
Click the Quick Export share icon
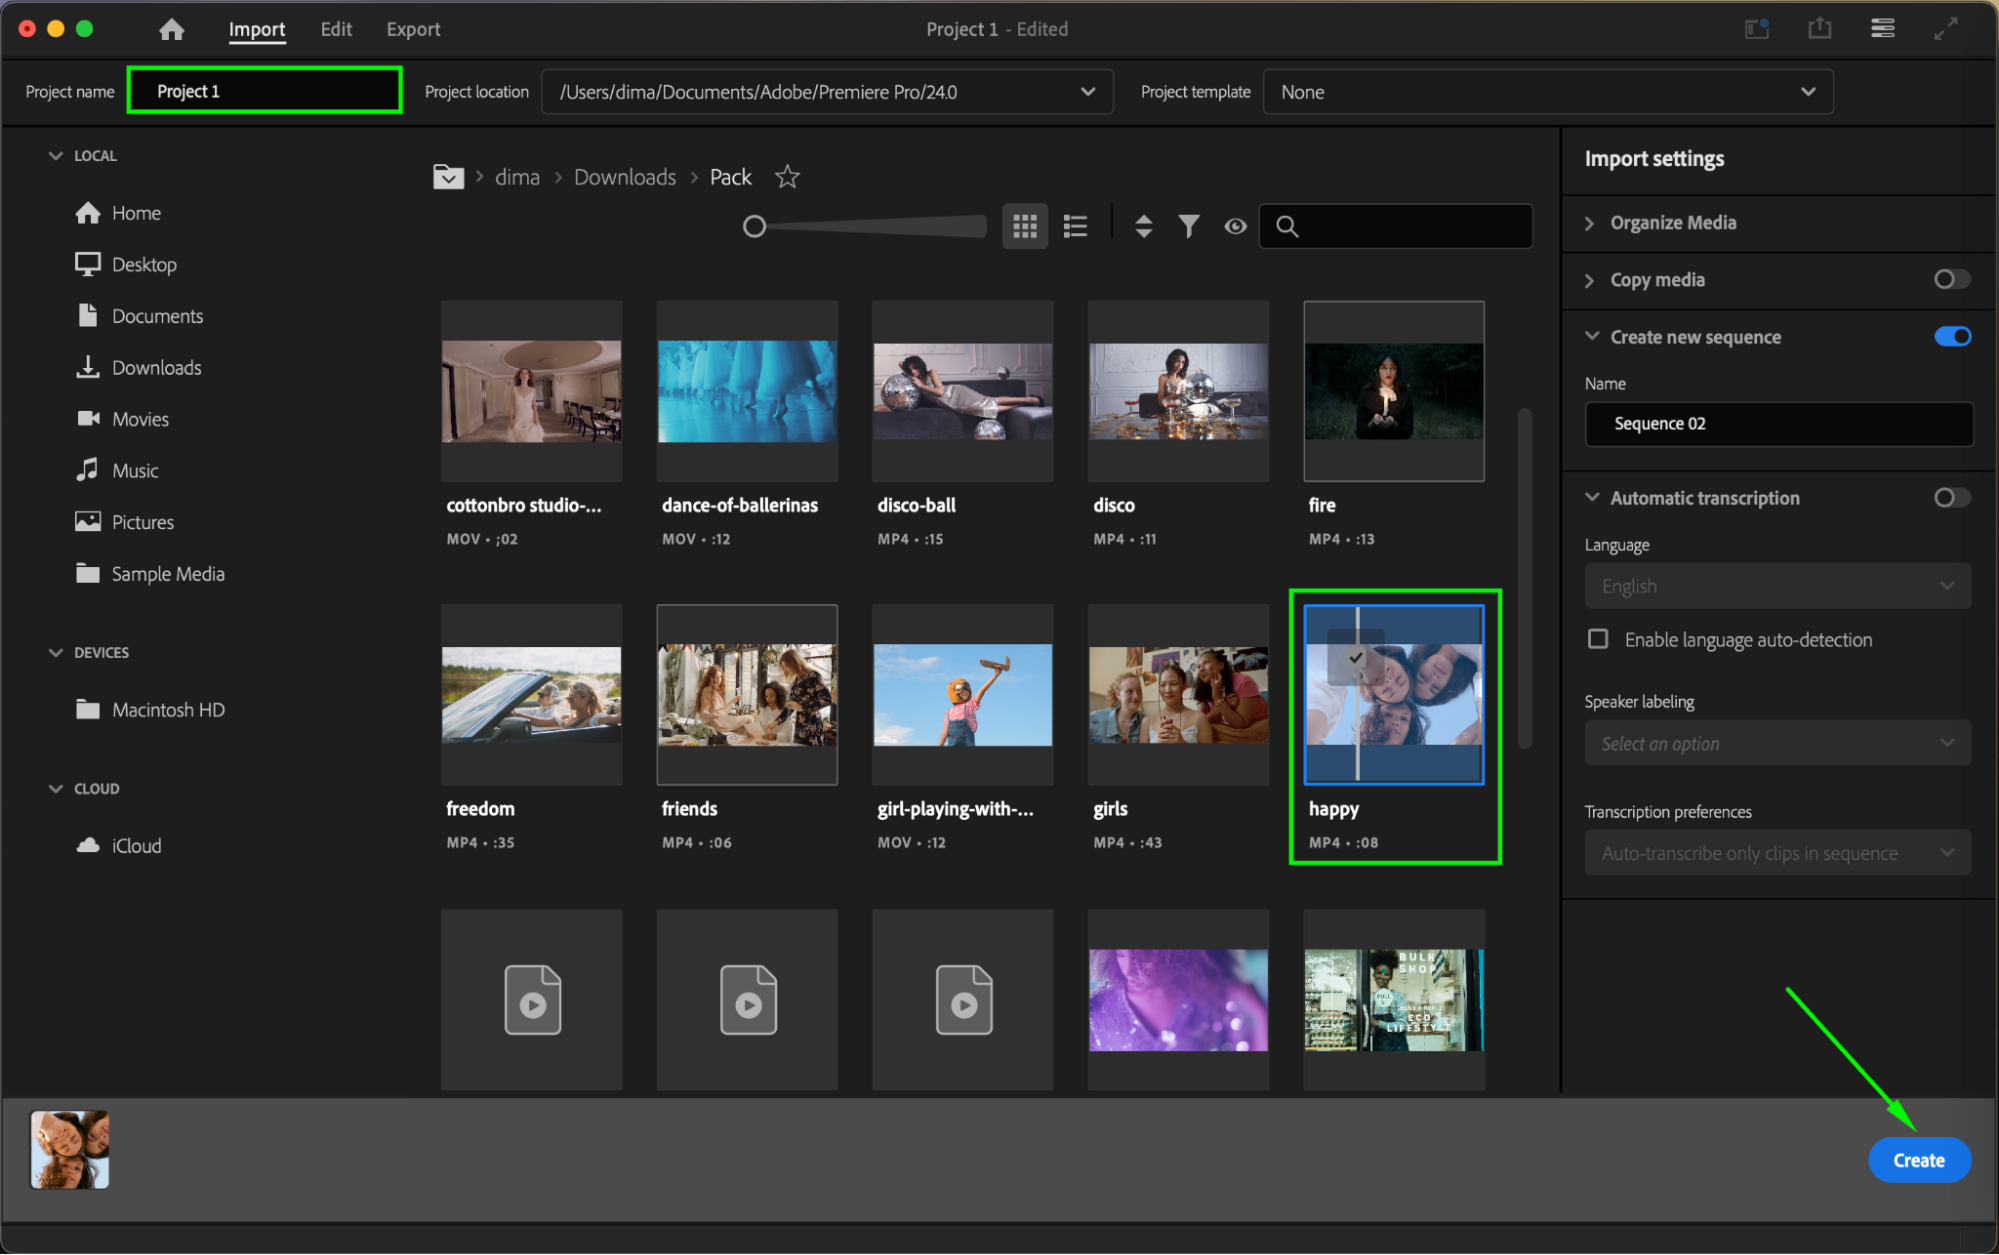[1819, 29]
